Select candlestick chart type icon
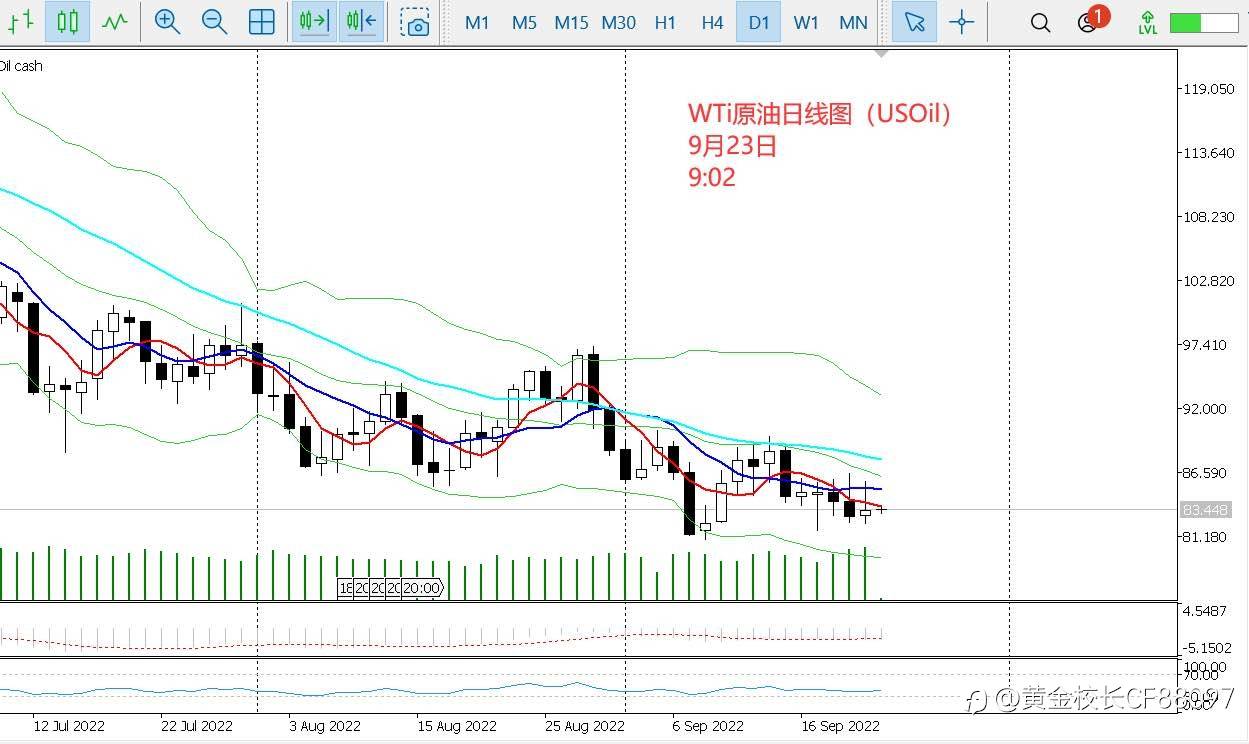The width and height of the screenshot is (1249, 744). pos(67,21)
